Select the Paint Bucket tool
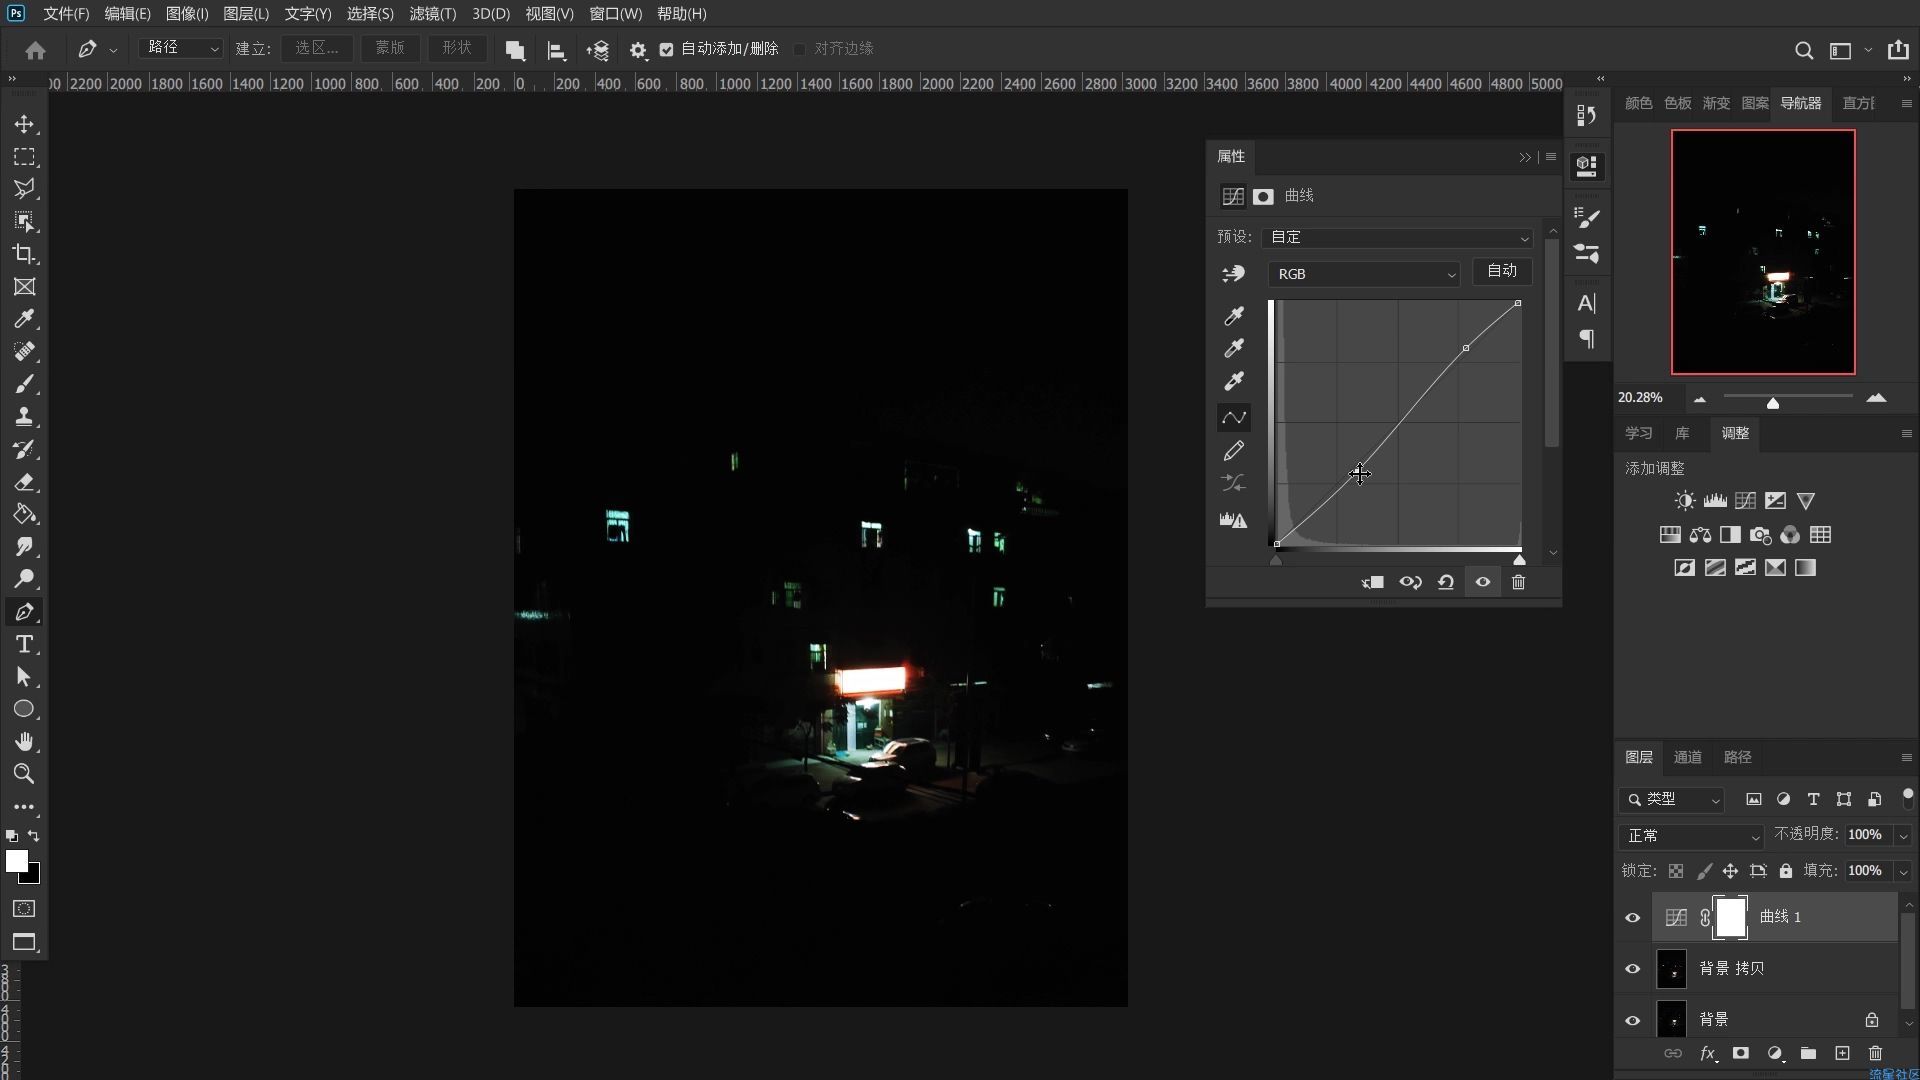 point(24,514)
